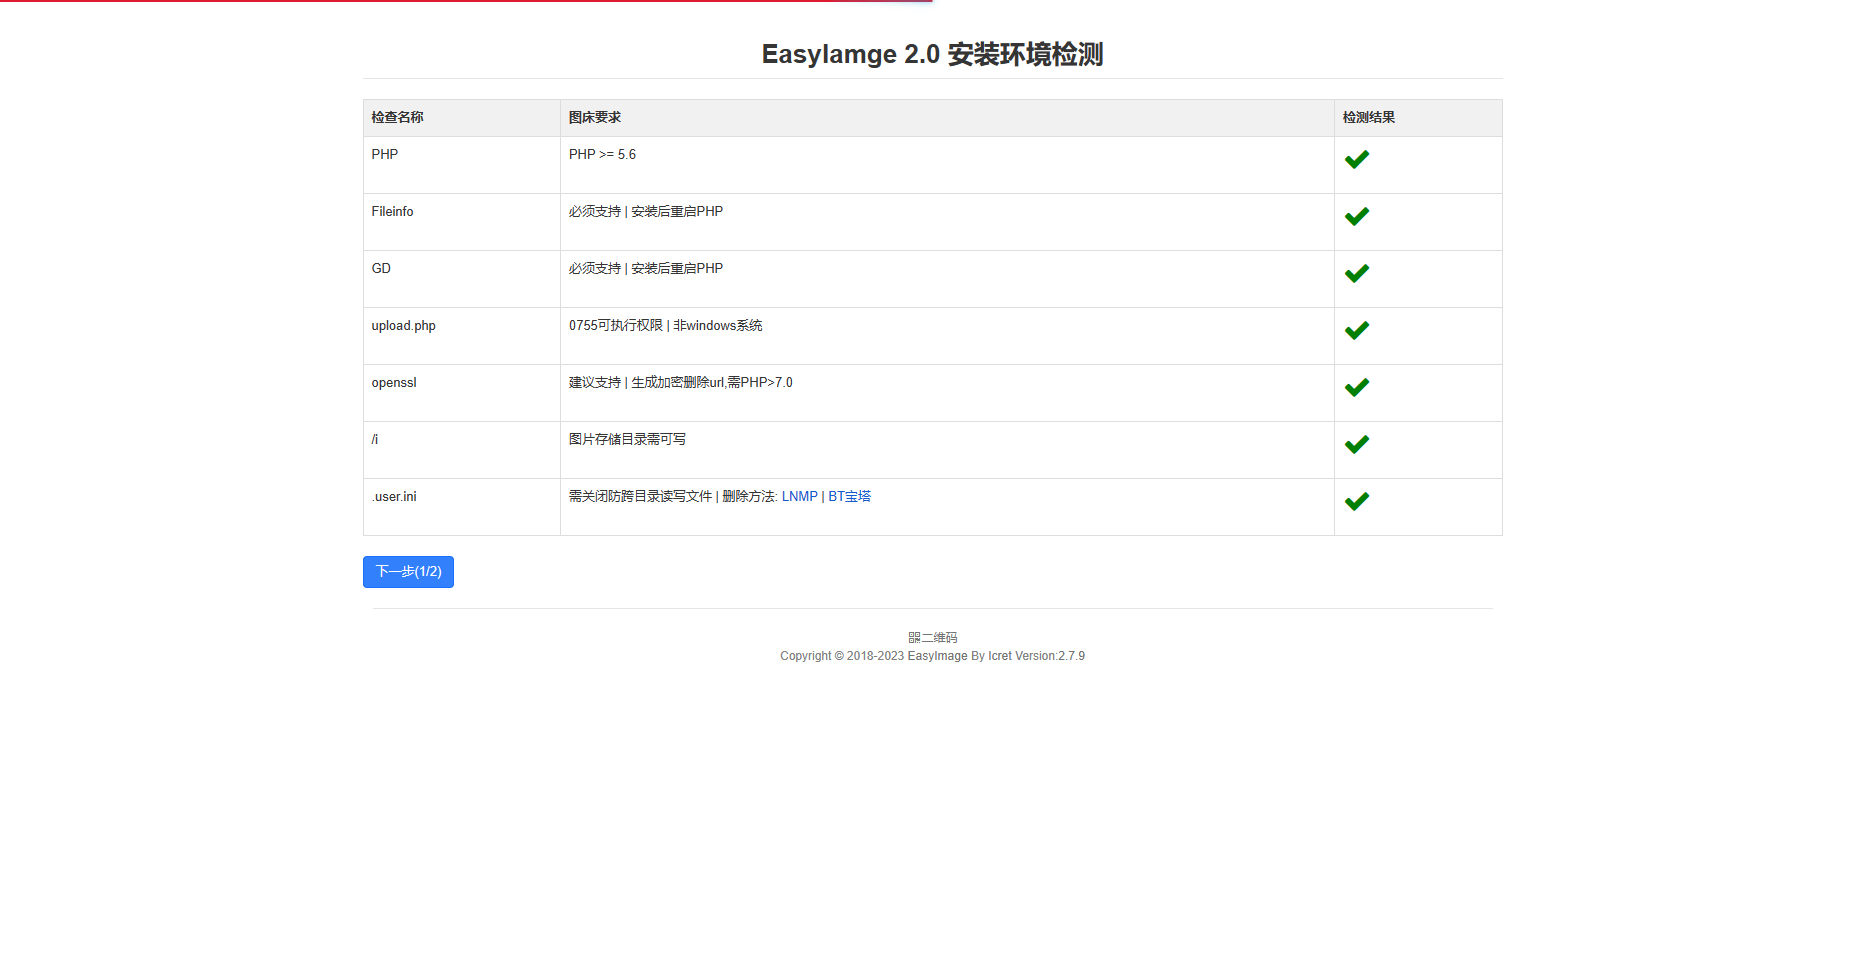1865x969 pixels.
Task: Click the .user.ini result checkmark
Action: [x=1356, y=502]
